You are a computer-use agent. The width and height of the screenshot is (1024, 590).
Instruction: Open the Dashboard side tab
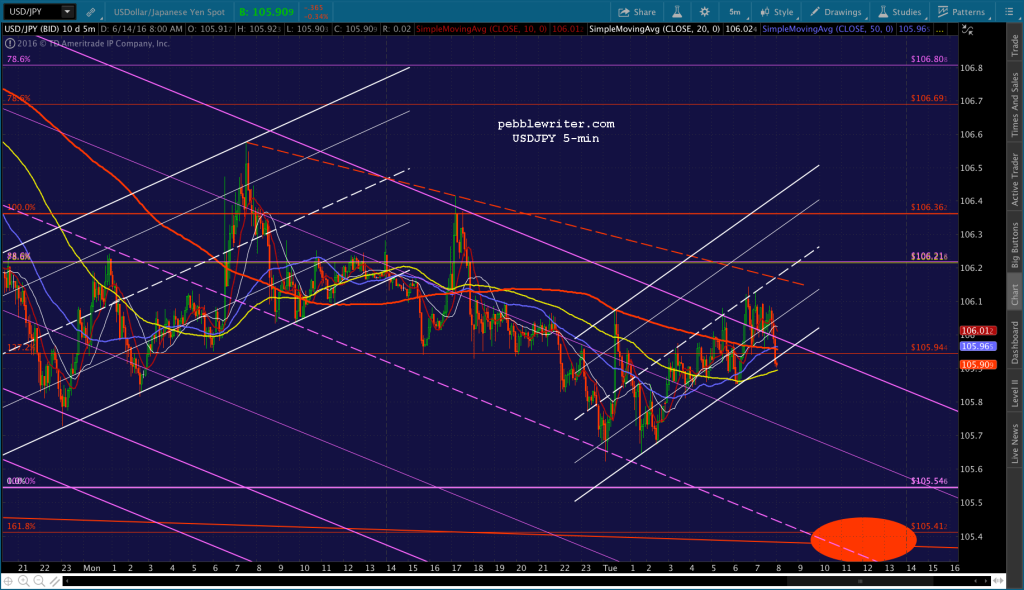[1015, 342]
